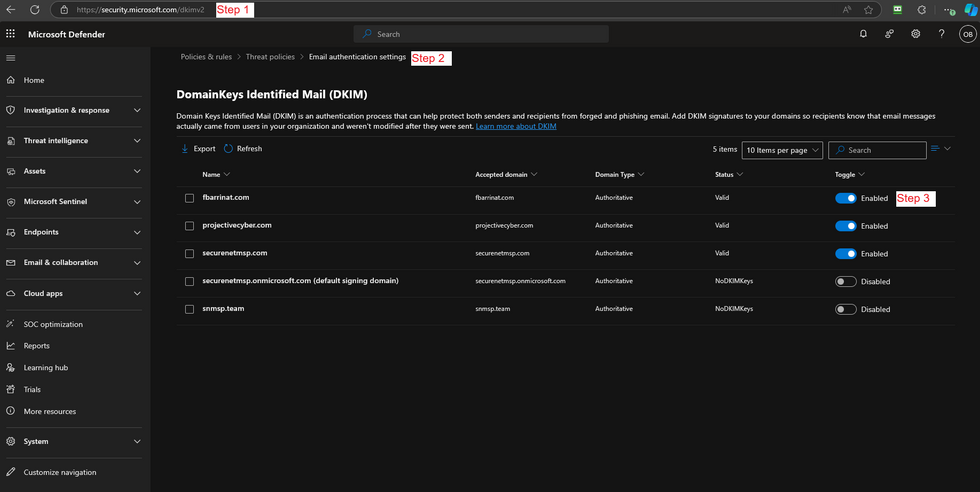
Task: Expand Threat intelligence chevron
Action: pos(137,141)
